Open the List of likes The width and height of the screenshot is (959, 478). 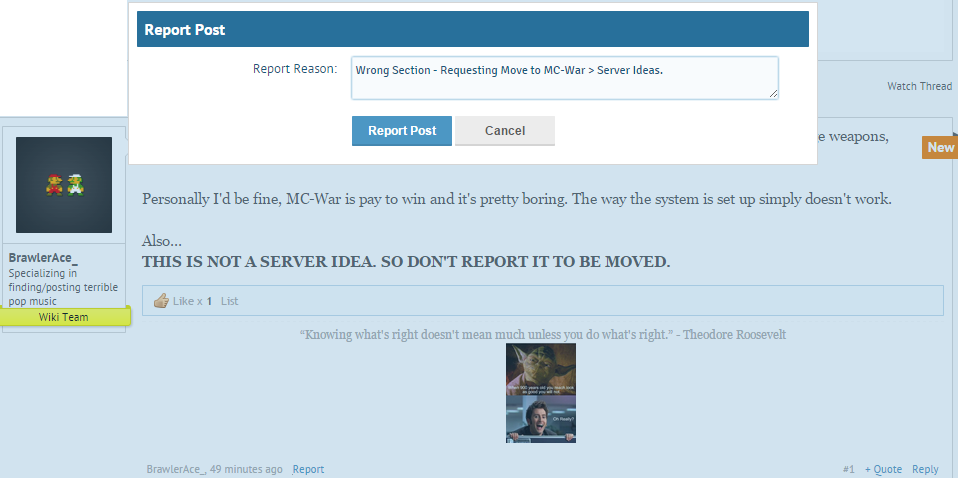229,301
